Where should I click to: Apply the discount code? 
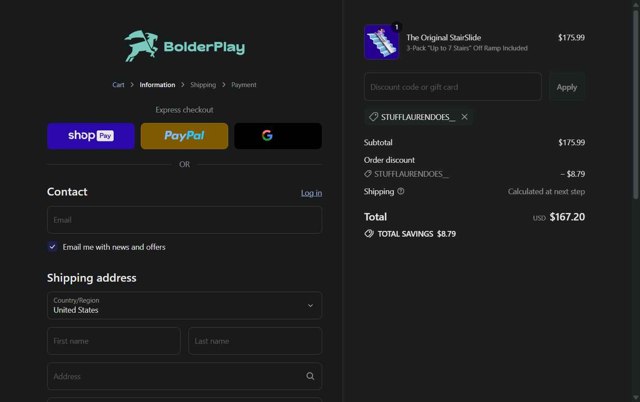567,87
